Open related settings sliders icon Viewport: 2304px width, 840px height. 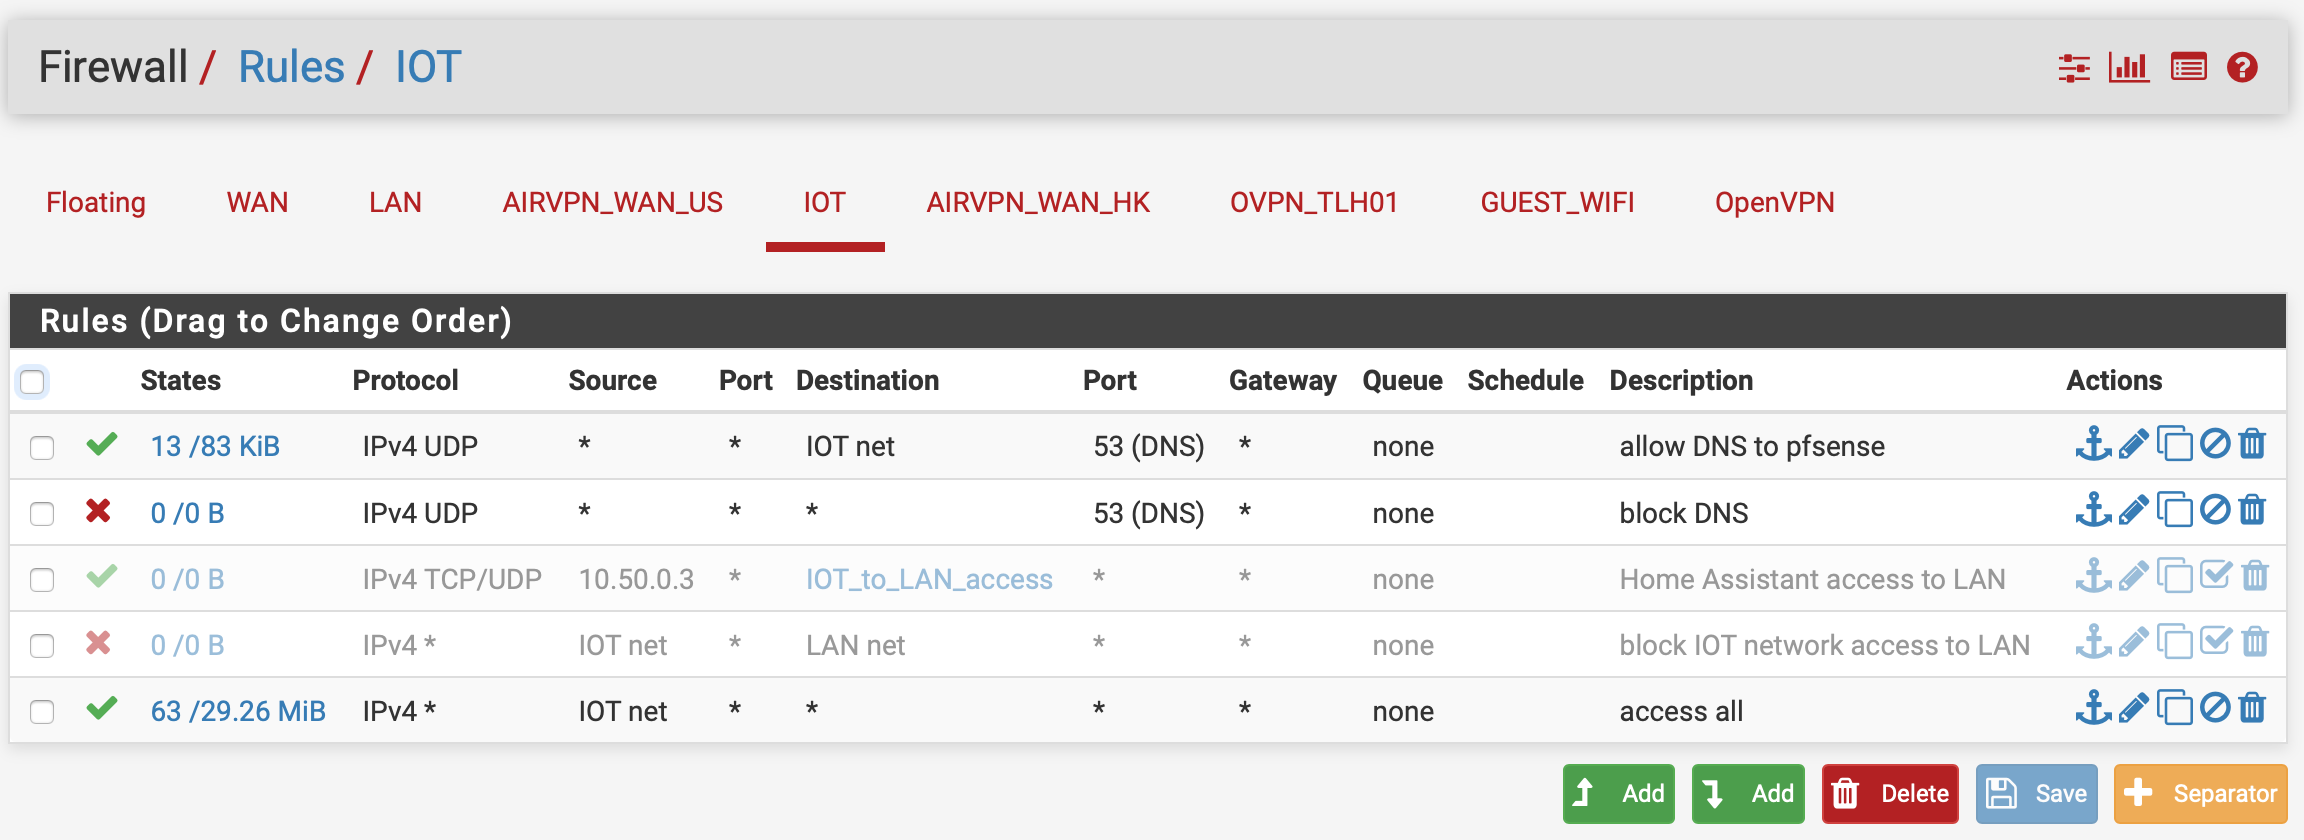click(2074, 68)
